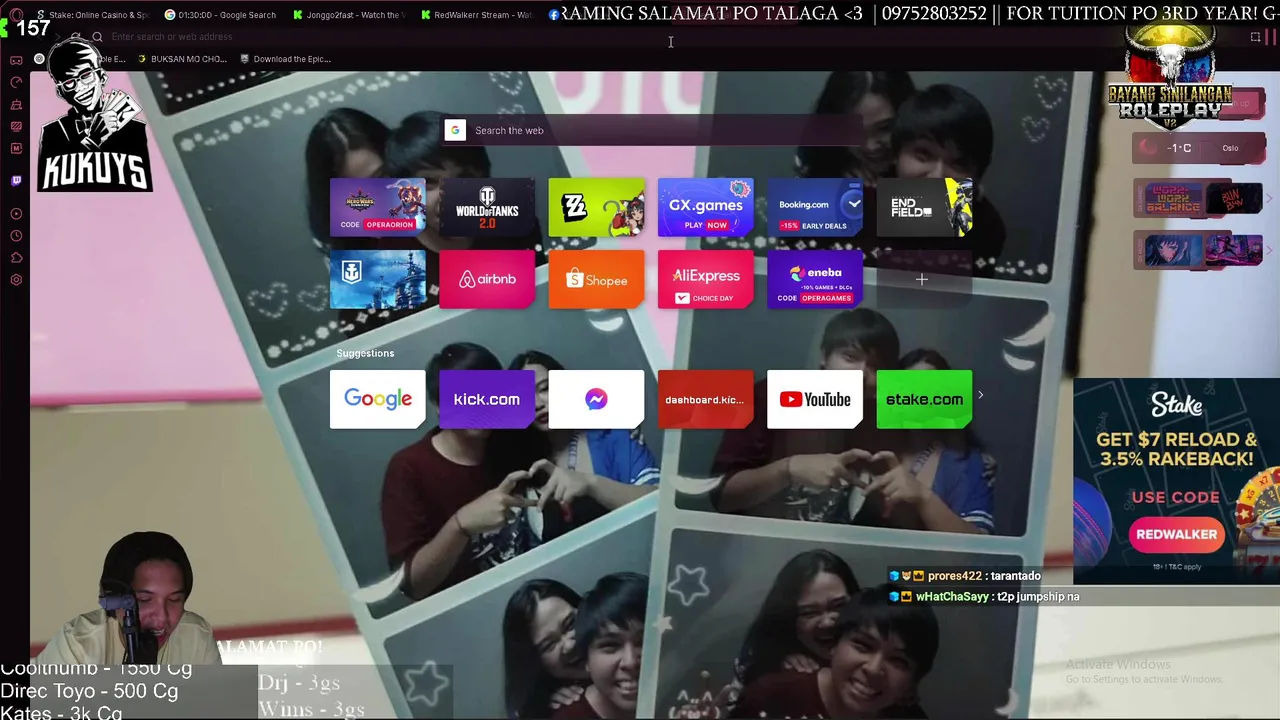Open the Stake reload and rakeback ad
This screenshot has width=1280, height=720.
[1176, 481]
